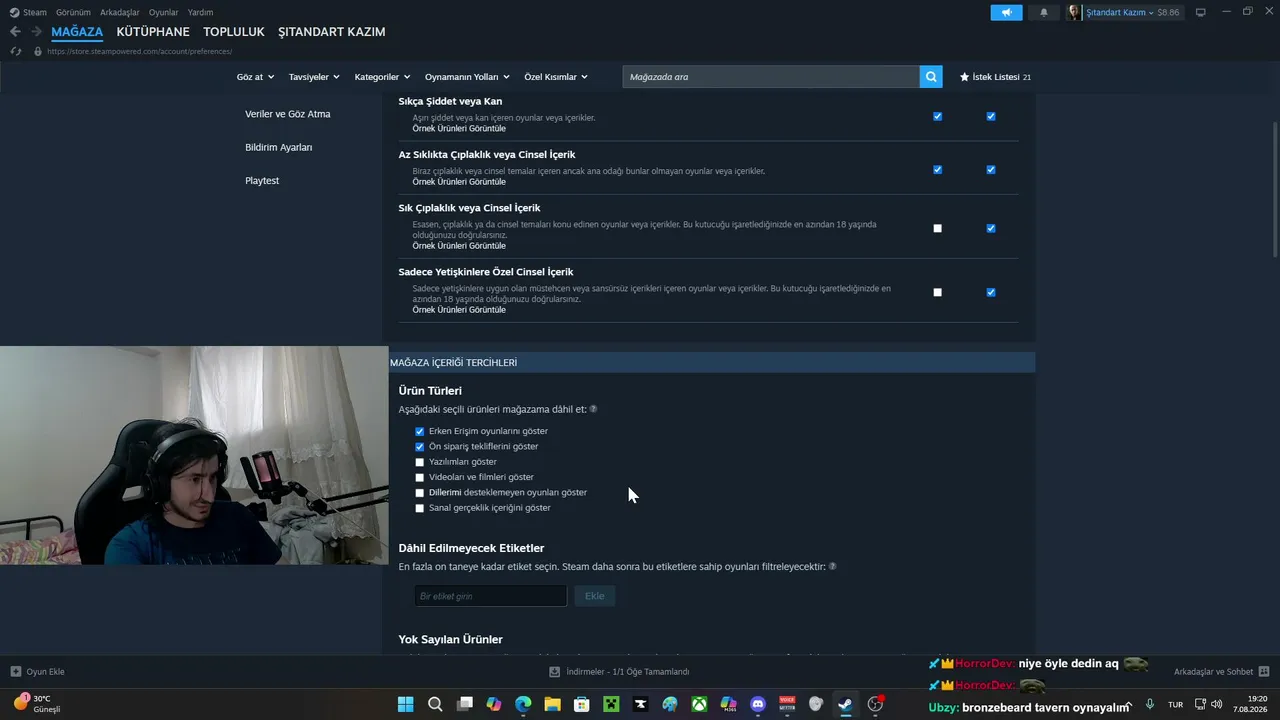Expand the 'Özel Kısımlar' dropdown

(x=556, y=77)
